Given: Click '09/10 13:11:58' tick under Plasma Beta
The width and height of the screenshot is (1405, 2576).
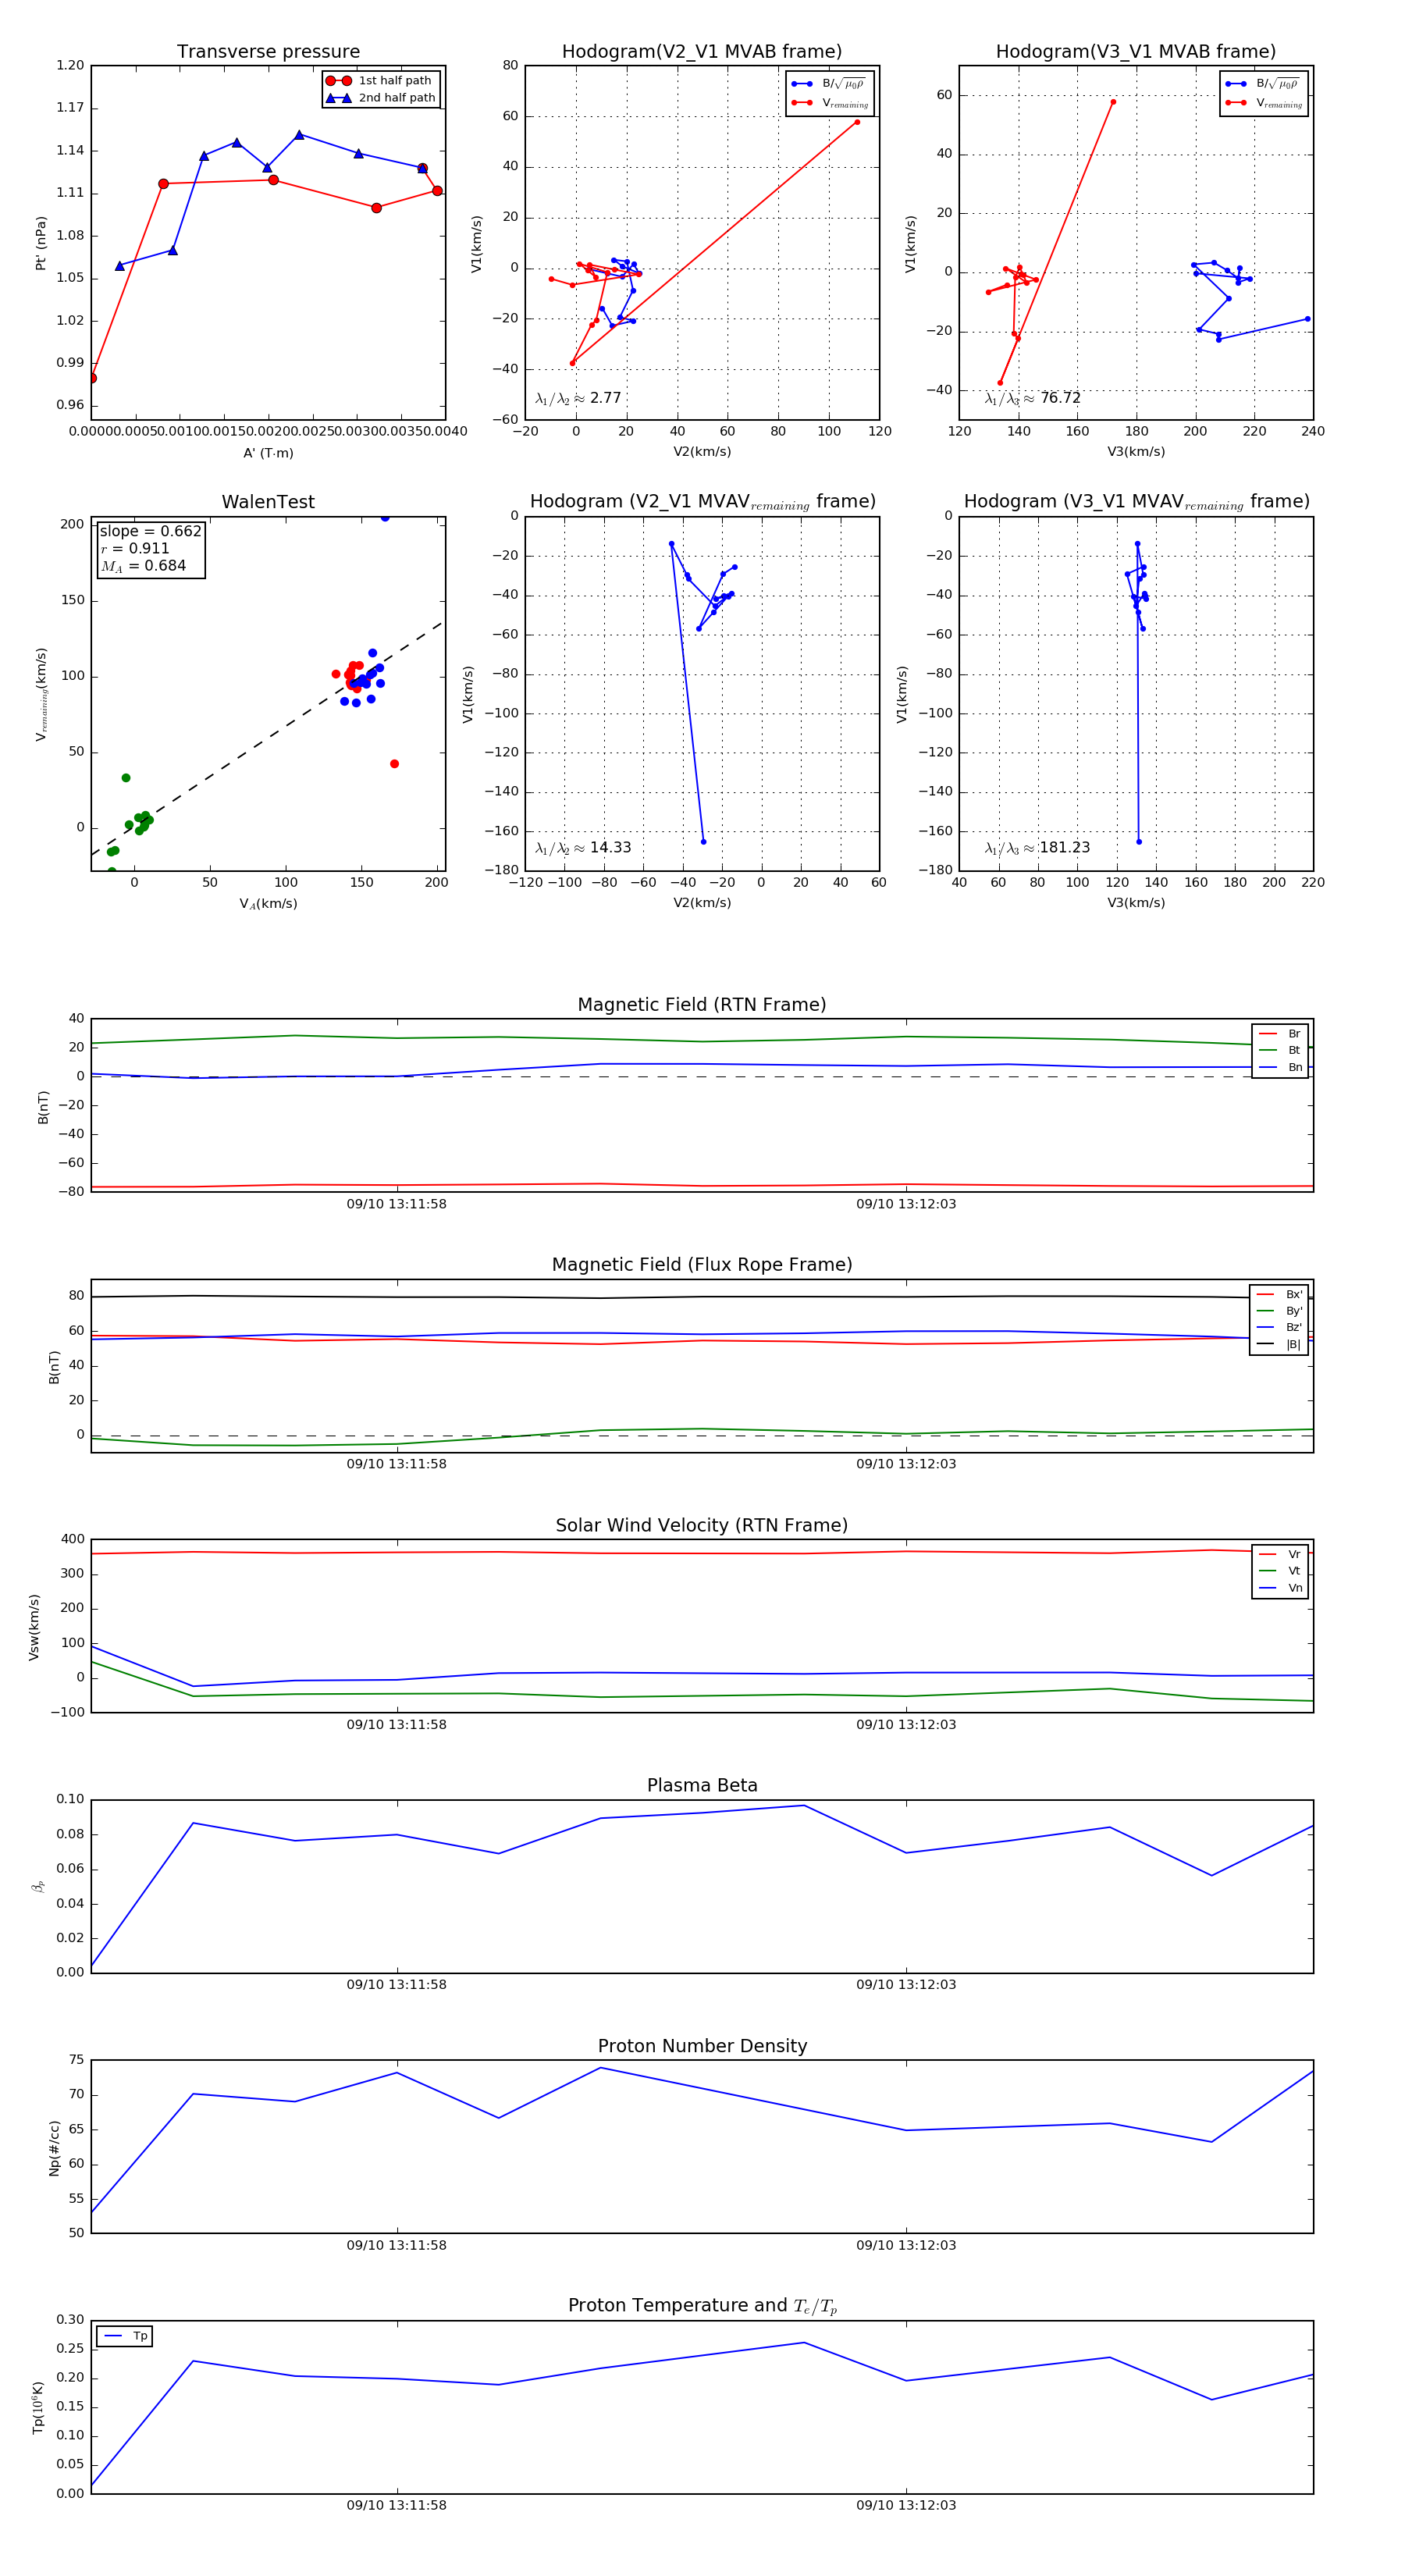Looking at the screenshot, I should click(x=397, y=1984).
